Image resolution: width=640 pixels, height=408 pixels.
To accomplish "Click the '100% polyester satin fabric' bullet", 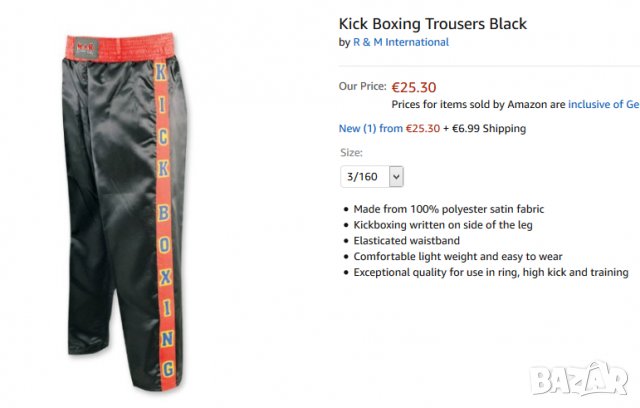I will pos(448,209).
